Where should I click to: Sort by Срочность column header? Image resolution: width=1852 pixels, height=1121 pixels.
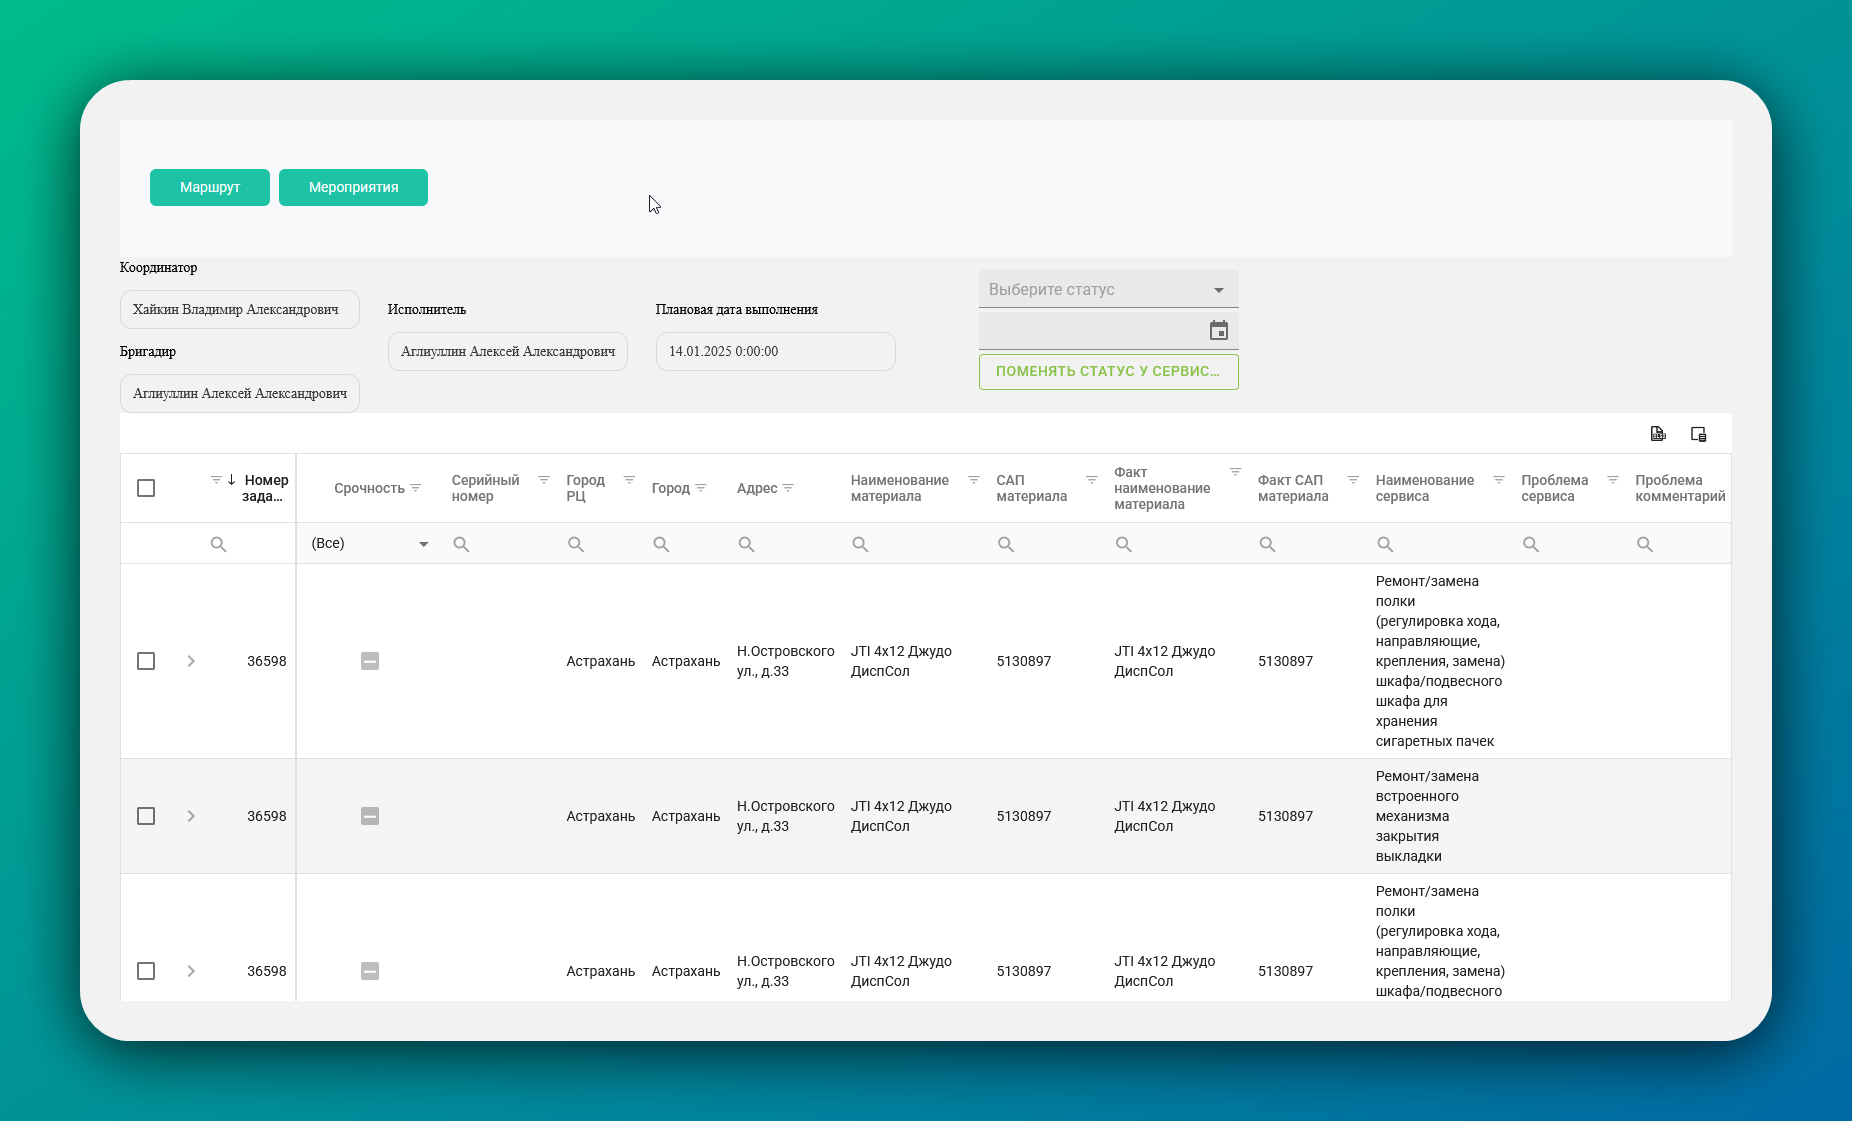tap(369, 488)
